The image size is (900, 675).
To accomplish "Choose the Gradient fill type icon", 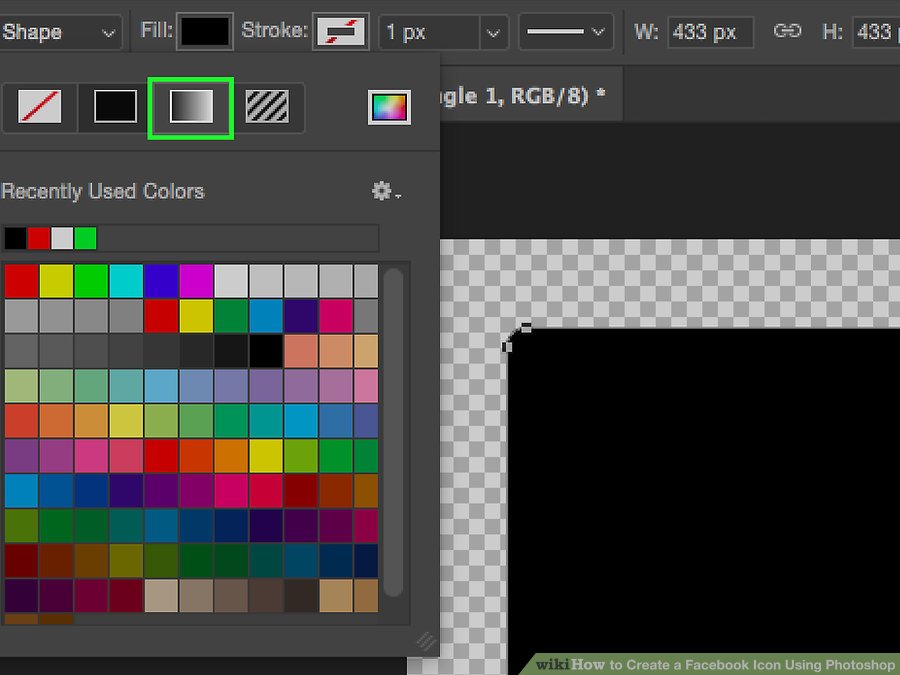I will coord(191,106).
